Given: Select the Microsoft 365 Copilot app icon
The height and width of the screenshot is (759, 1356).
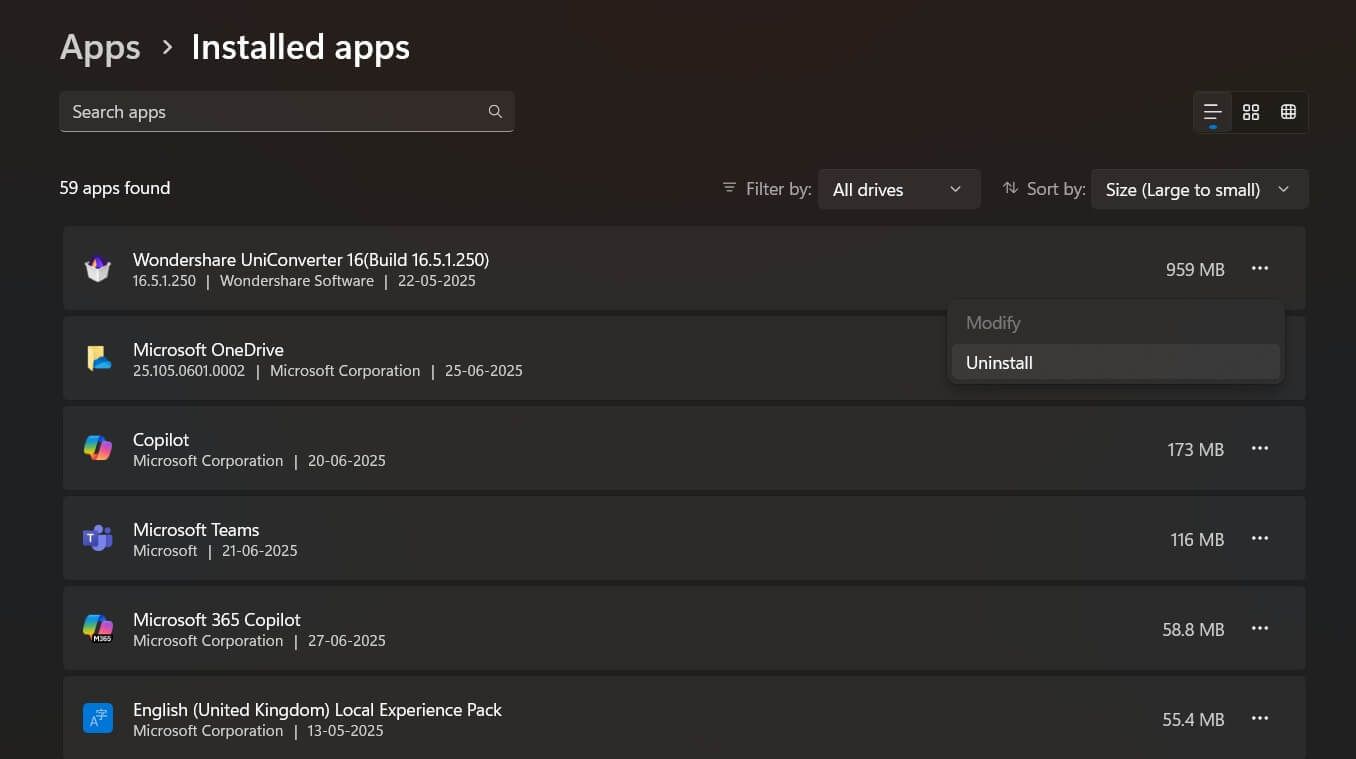Looking at the screenshot, I should 97,628.
